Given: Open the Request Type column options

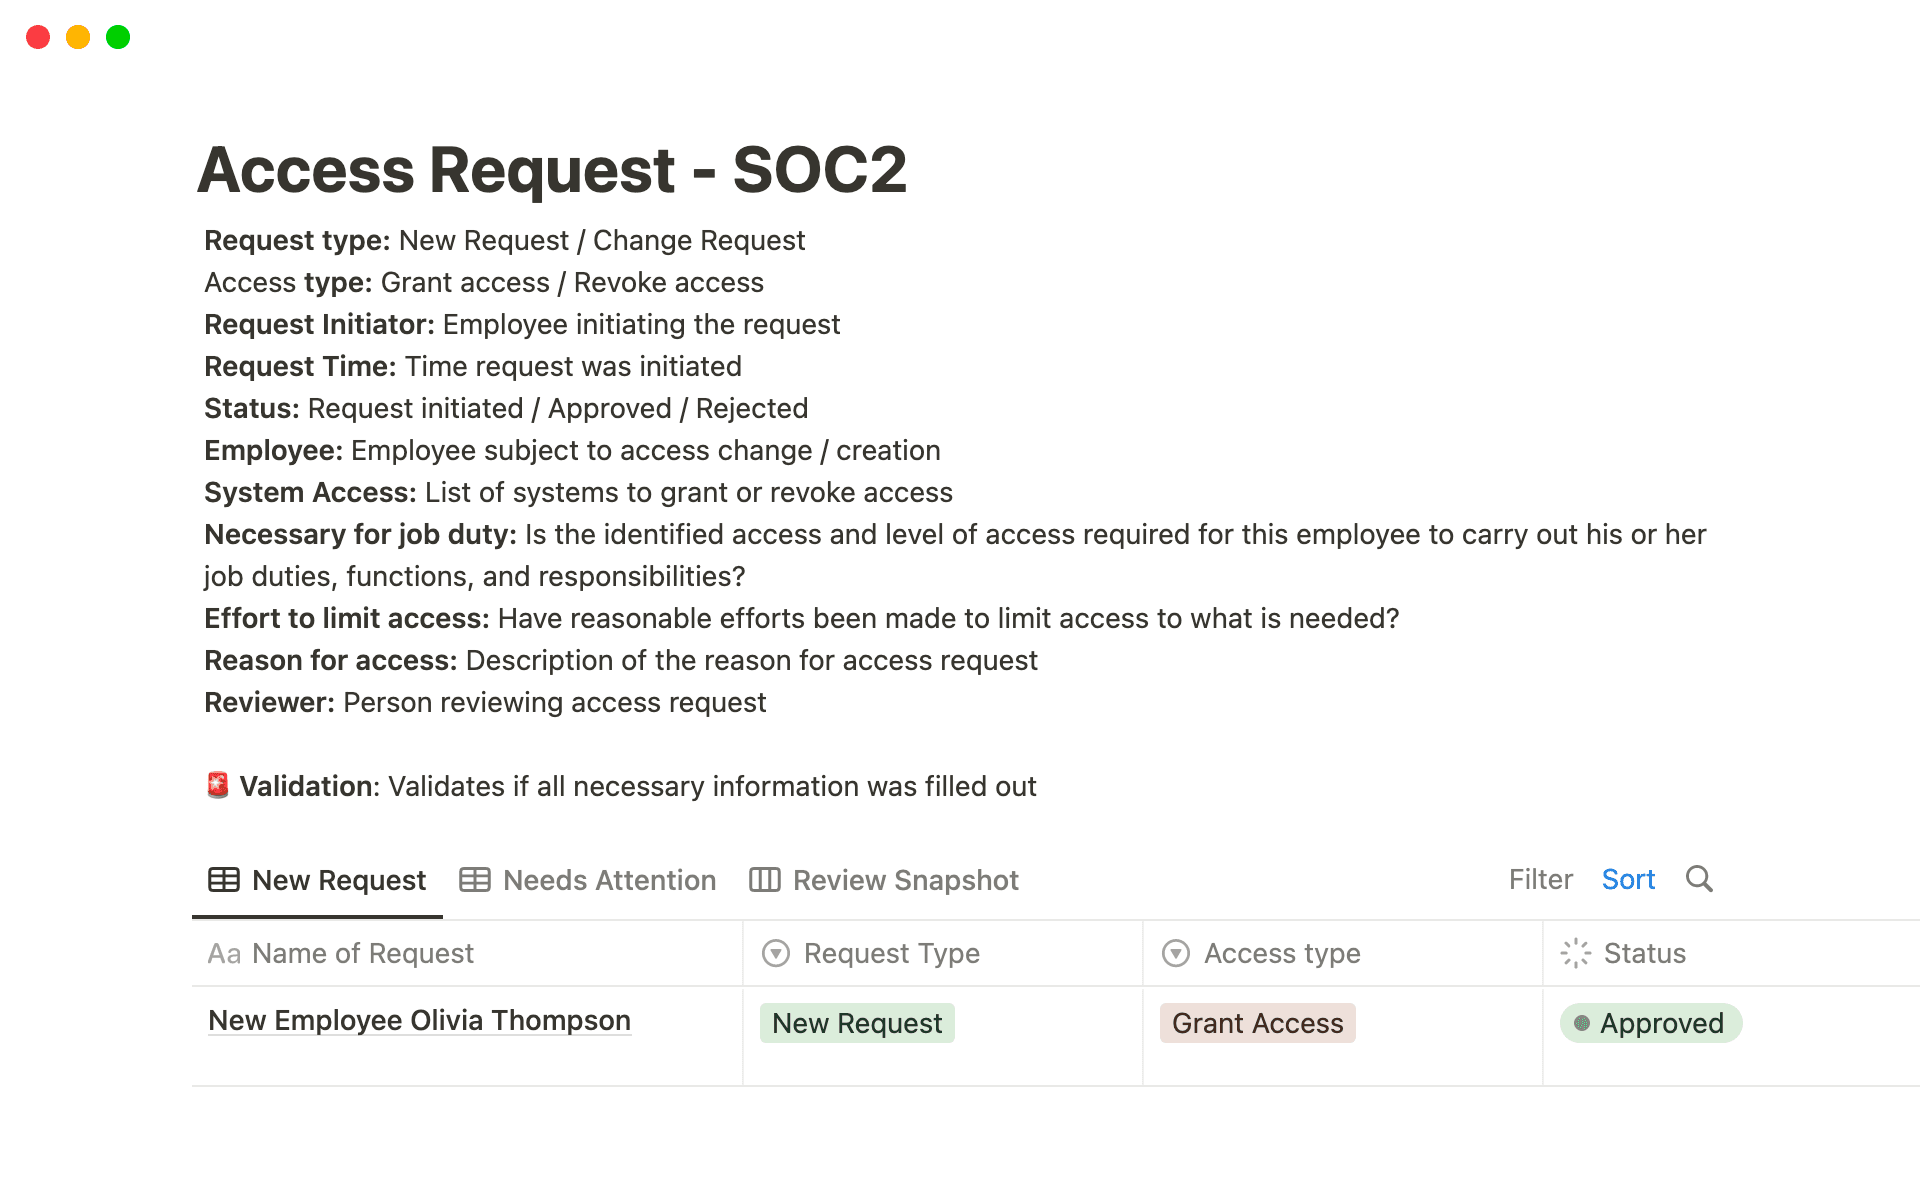Looking at the screenshot, I should pyautogui.click(x=890, y=953).
